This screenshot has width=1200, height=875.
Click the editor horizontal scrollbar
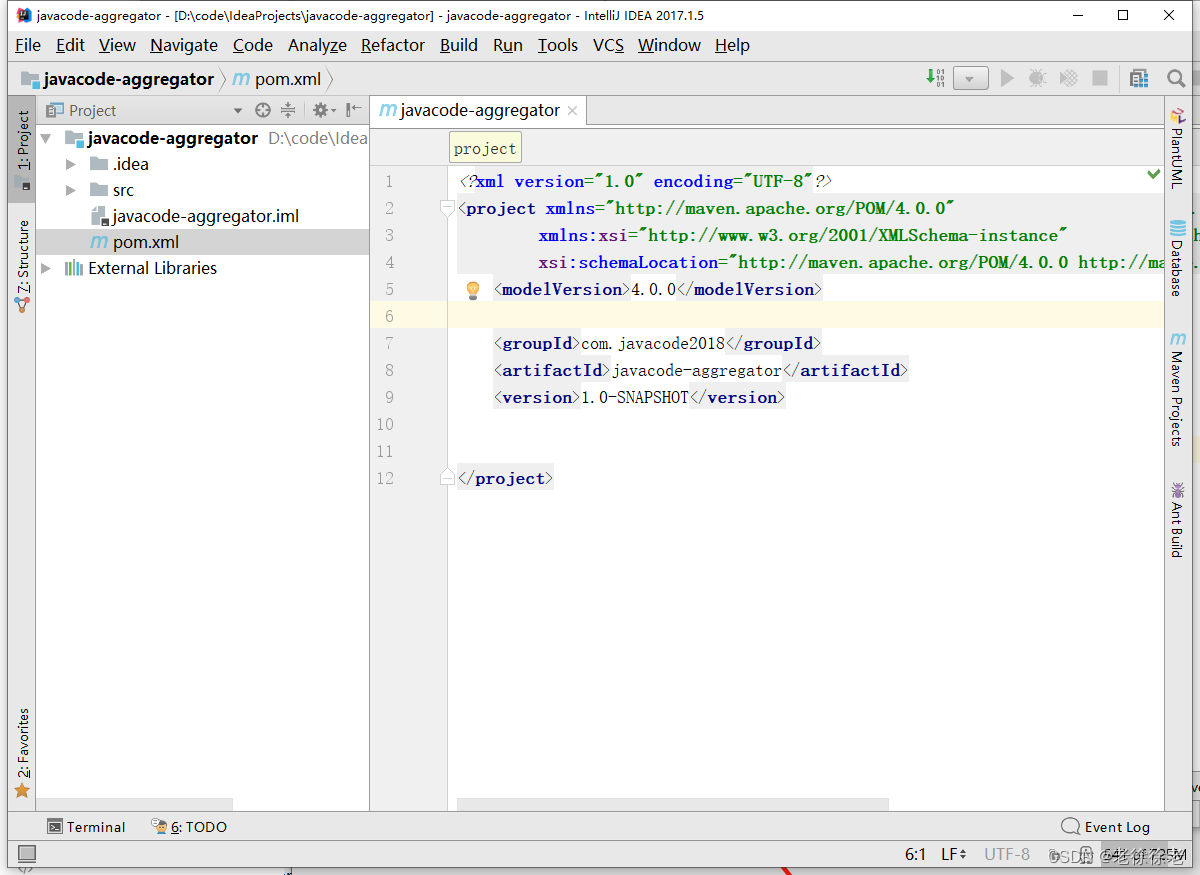point(672,804)
